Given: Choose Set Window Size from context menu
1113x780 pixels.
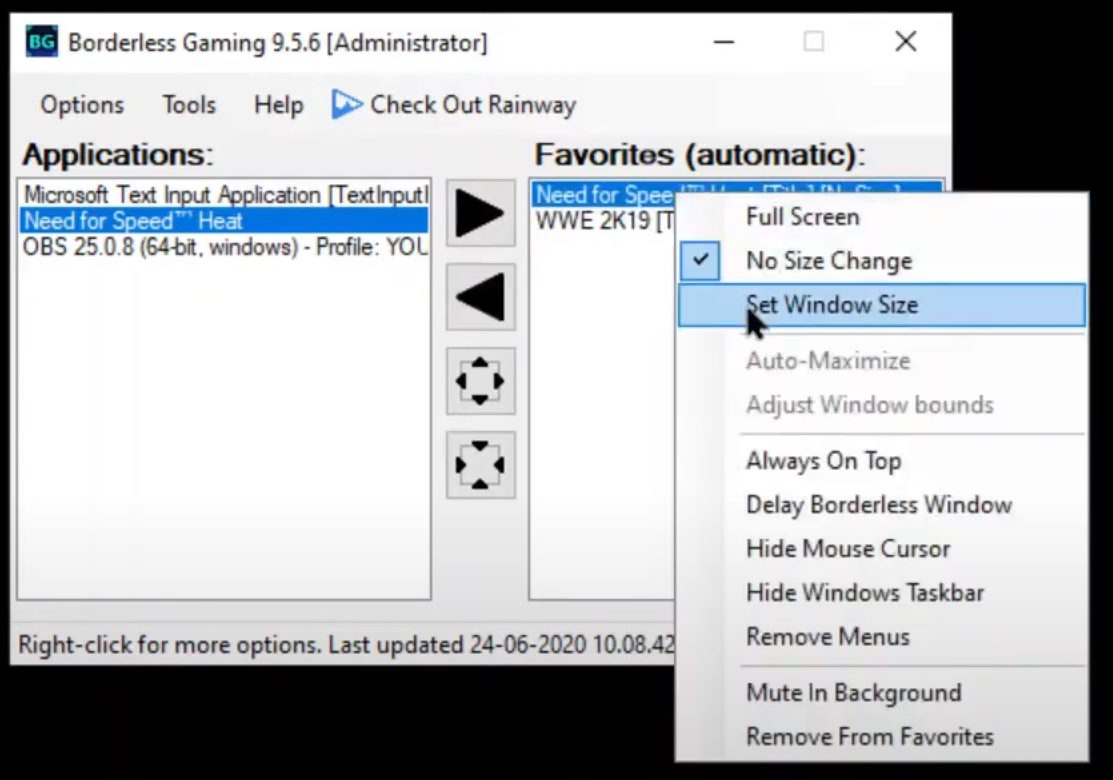Looking at the screenshot, I should pos(831,305).
